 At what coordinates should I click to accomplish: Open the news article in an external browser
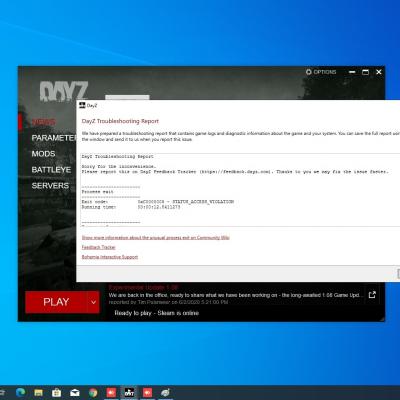(372, 295)
